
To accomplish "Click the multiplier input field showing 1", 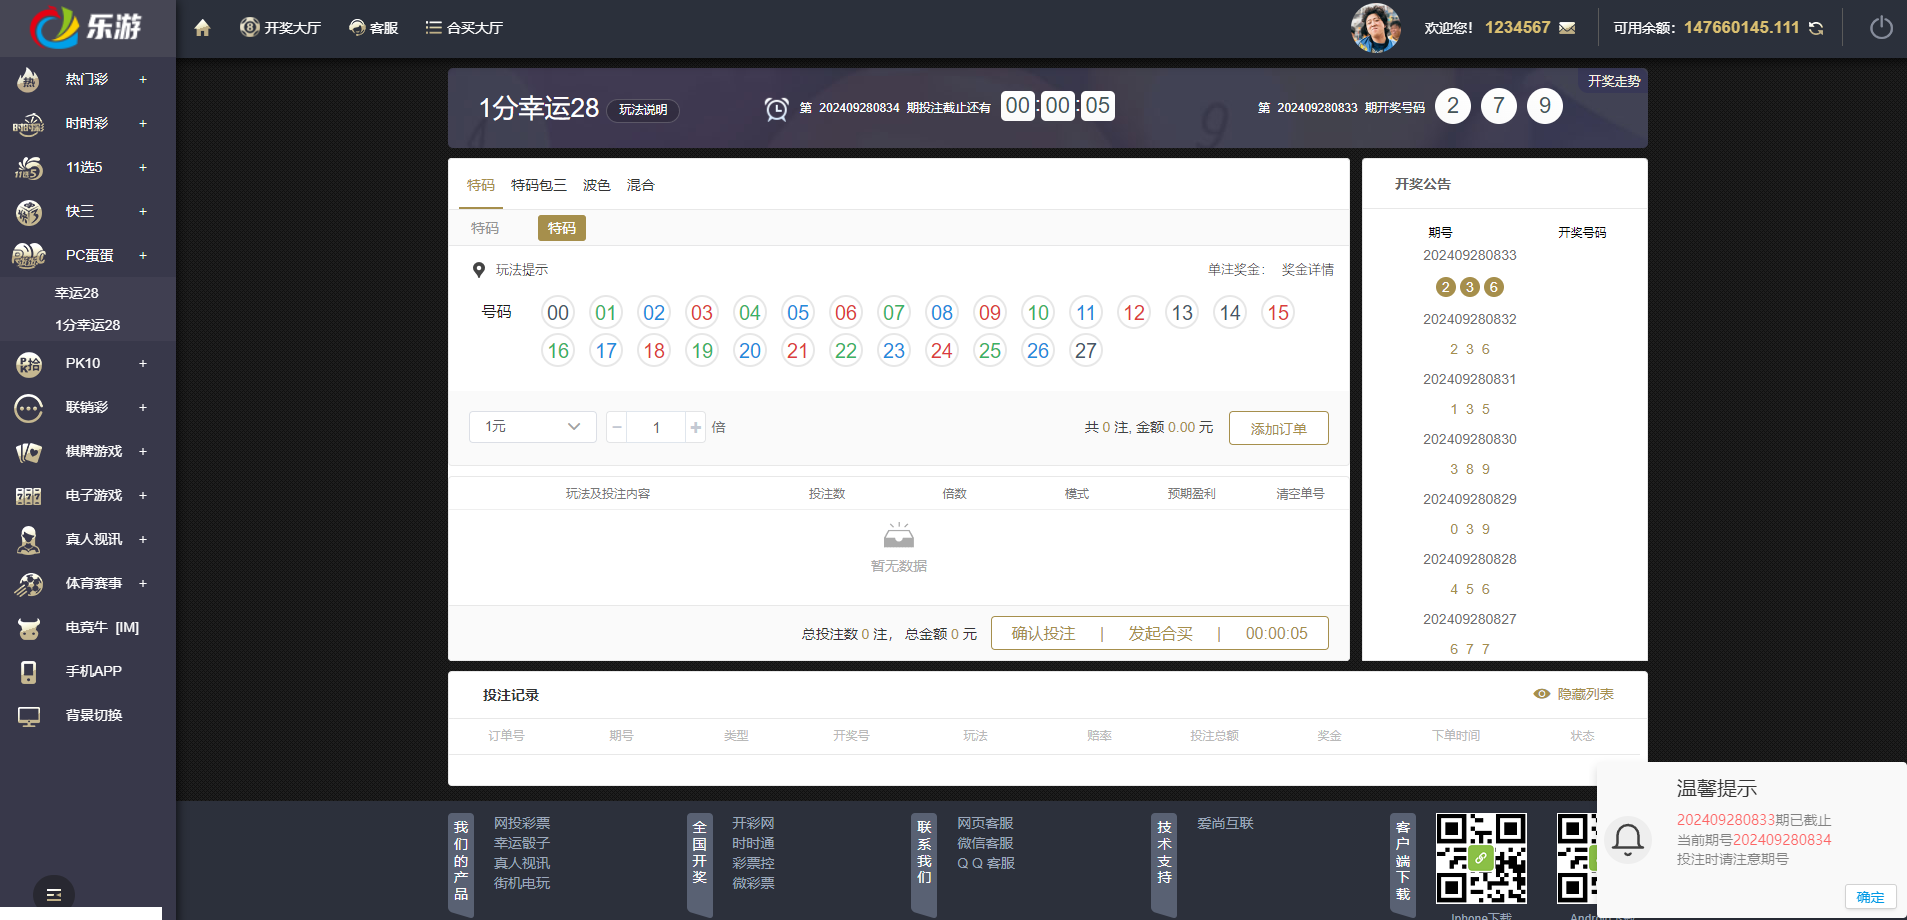I will [x=656, y=427].
